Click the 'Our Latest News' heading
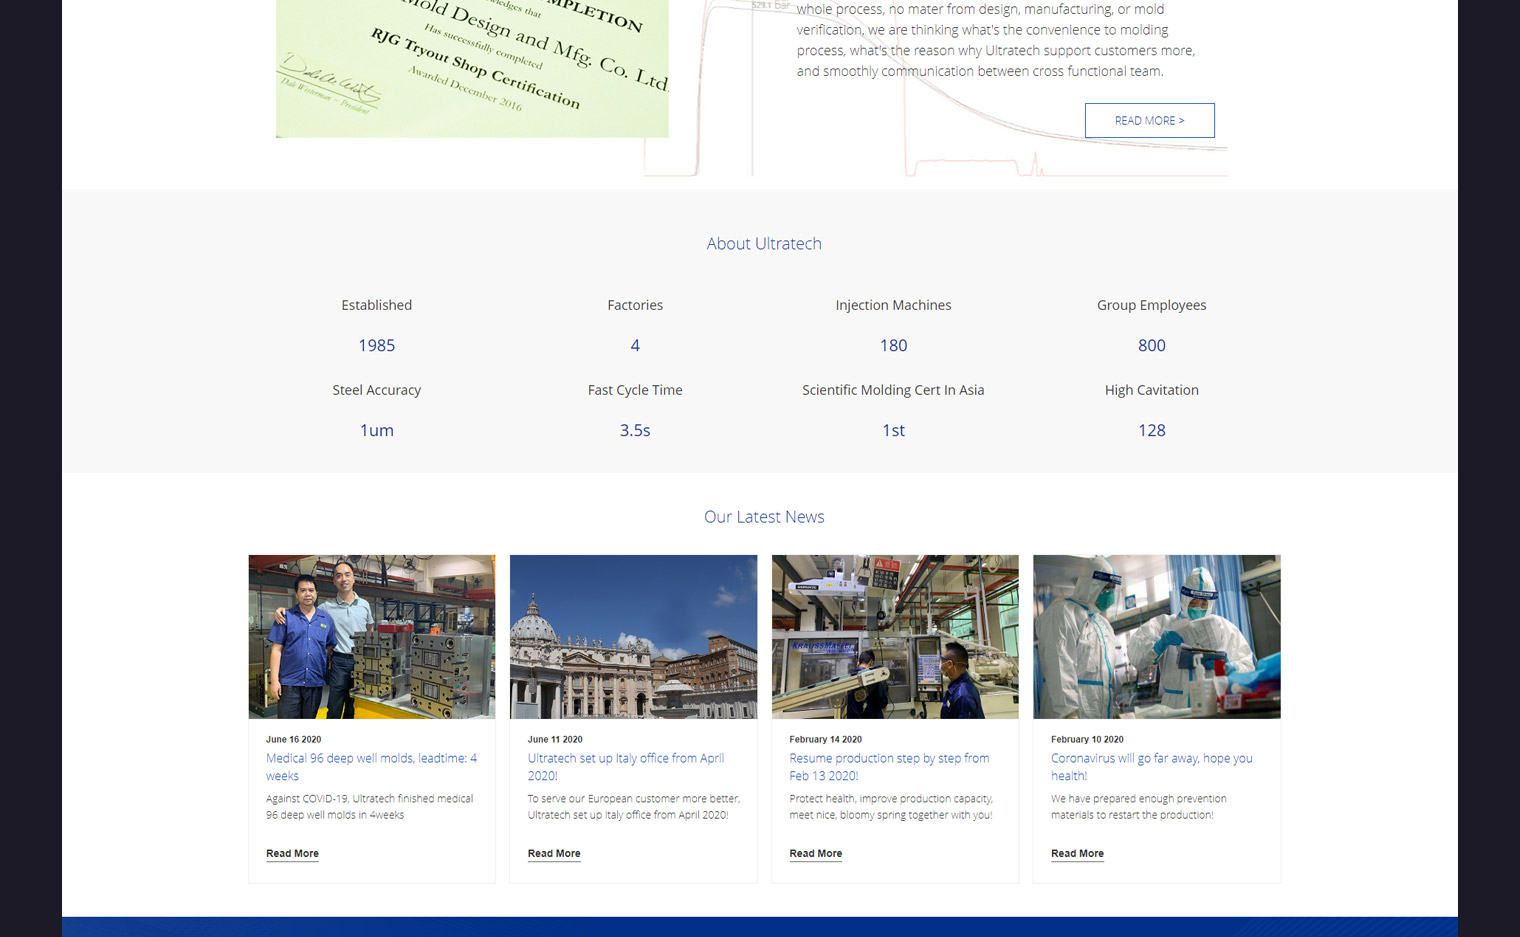Screen dimensions: 1520x937 pyautogui.click(x=764, y=517)
